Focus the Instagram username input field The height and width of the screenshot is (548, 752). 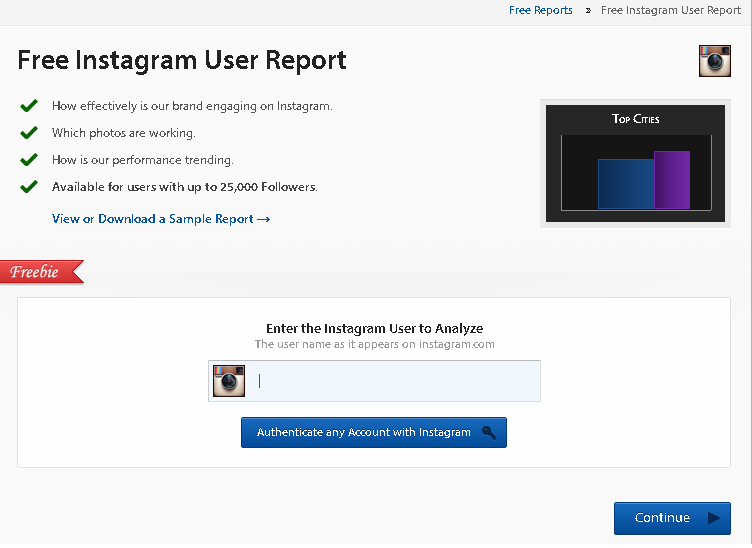(x=374, y=381)
